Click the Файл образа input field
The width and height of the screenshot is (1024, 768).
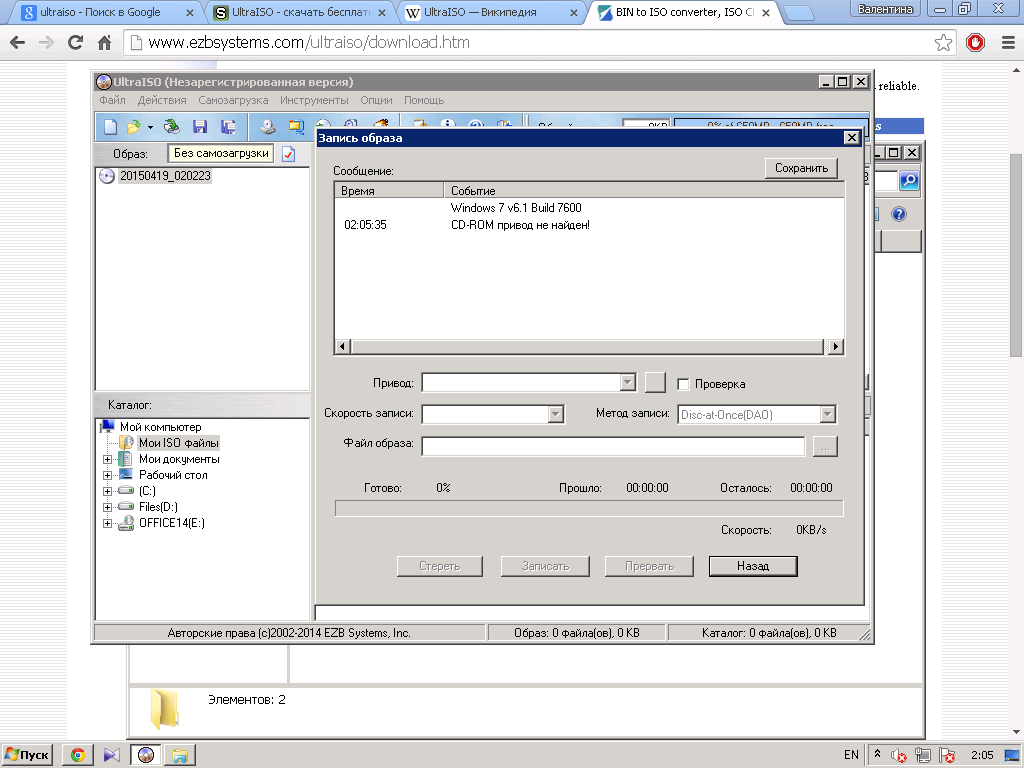(x=613, y=446)
